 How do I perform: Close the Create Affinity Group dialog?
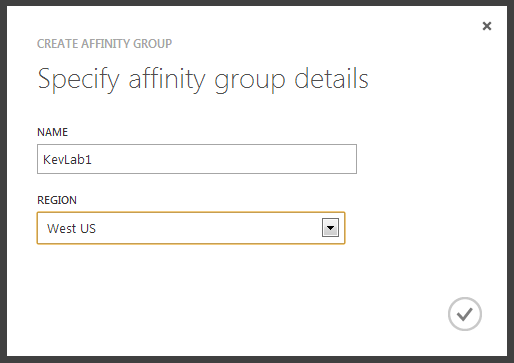pos(487,26)
